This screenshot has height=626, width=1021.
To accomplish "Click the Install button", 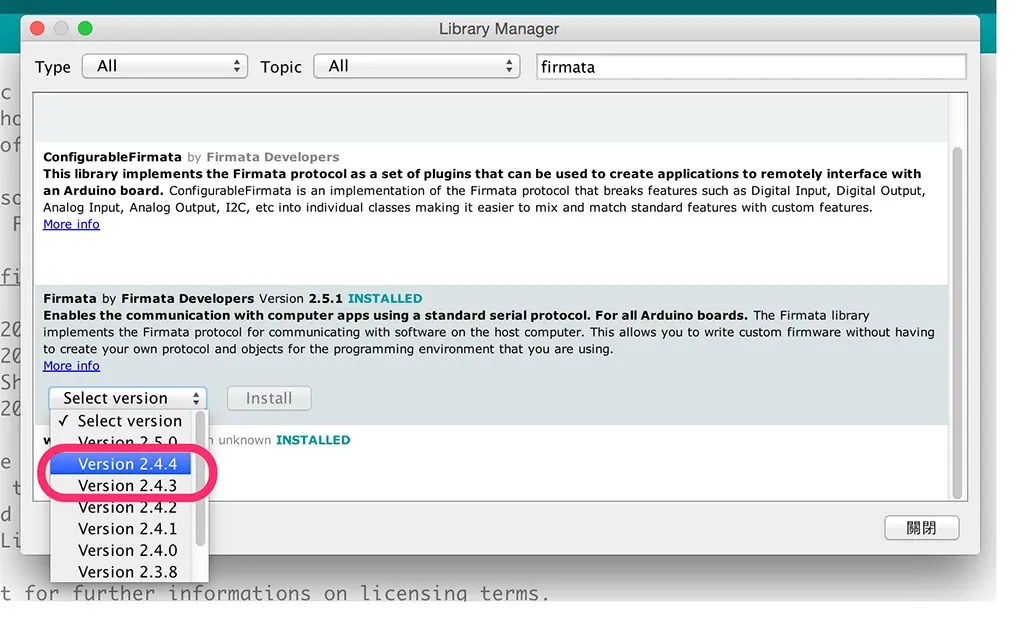I will point(269,398).
